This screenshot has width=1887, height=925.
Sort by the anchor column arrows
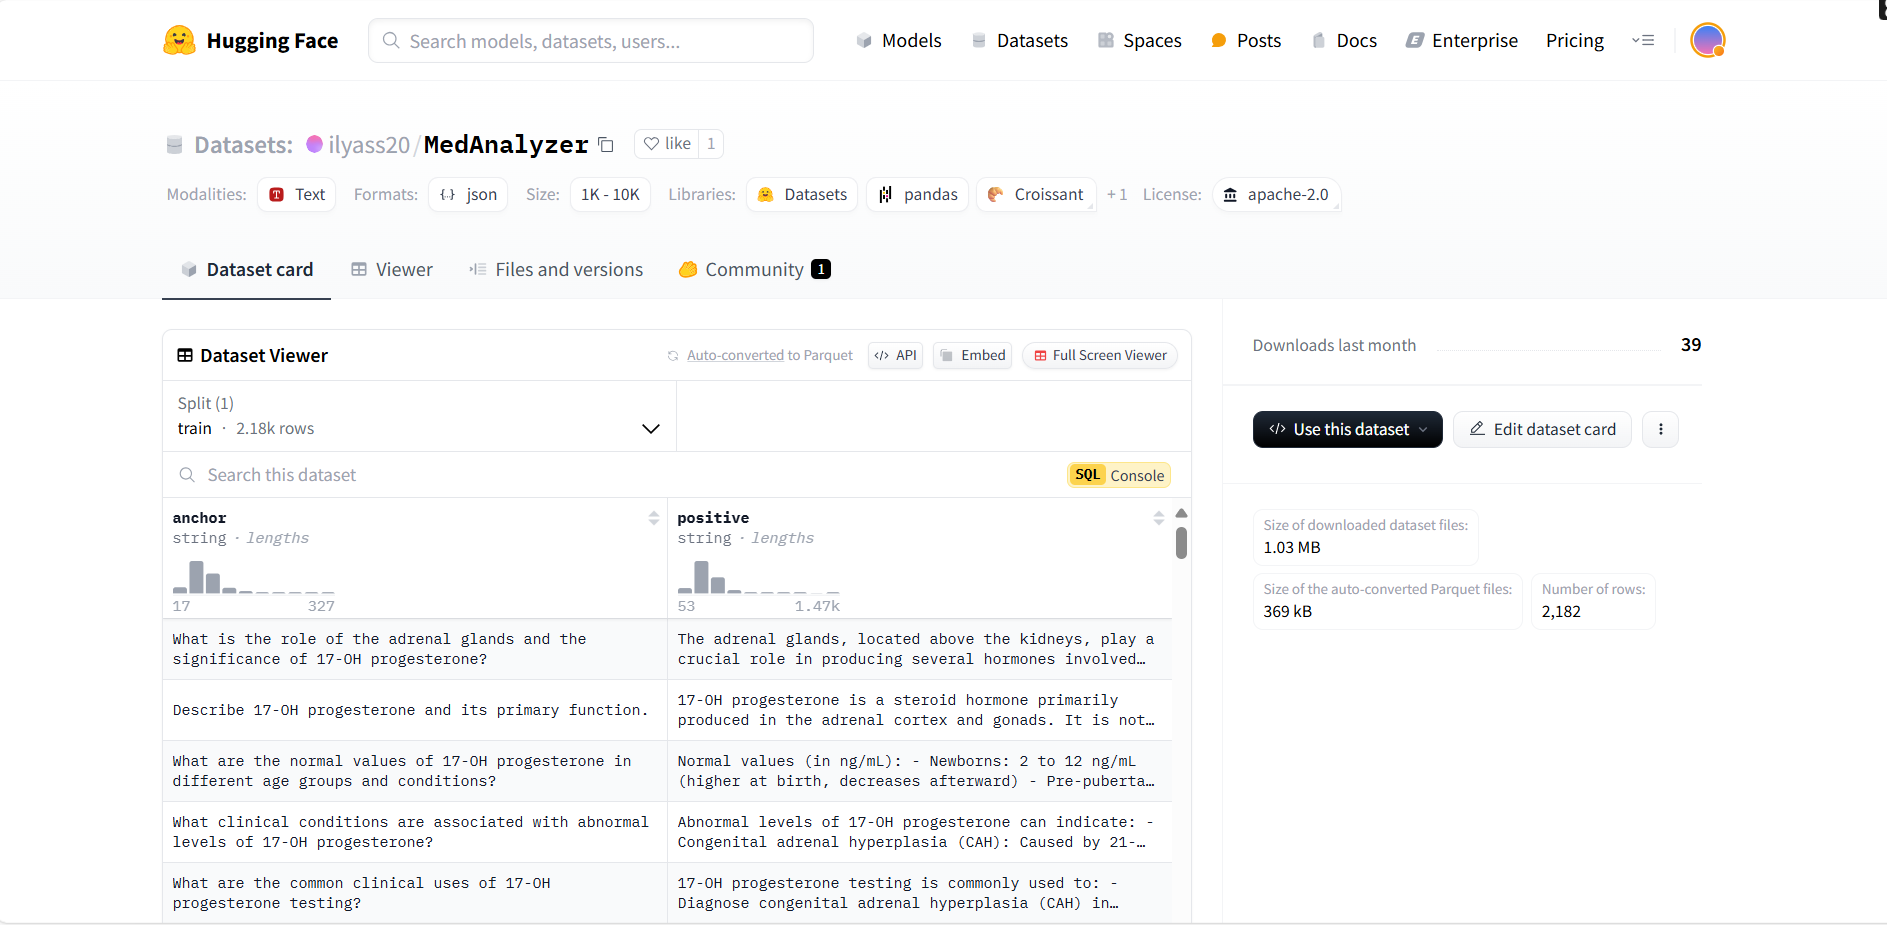click(654, 518)
